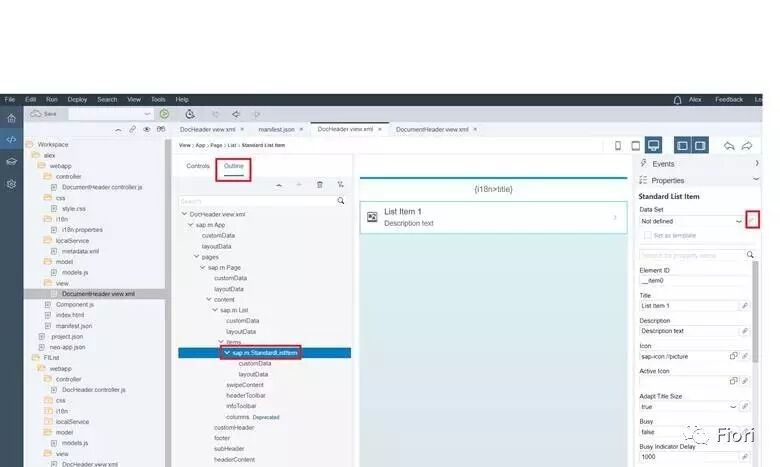Open the Tools menu

158,99
